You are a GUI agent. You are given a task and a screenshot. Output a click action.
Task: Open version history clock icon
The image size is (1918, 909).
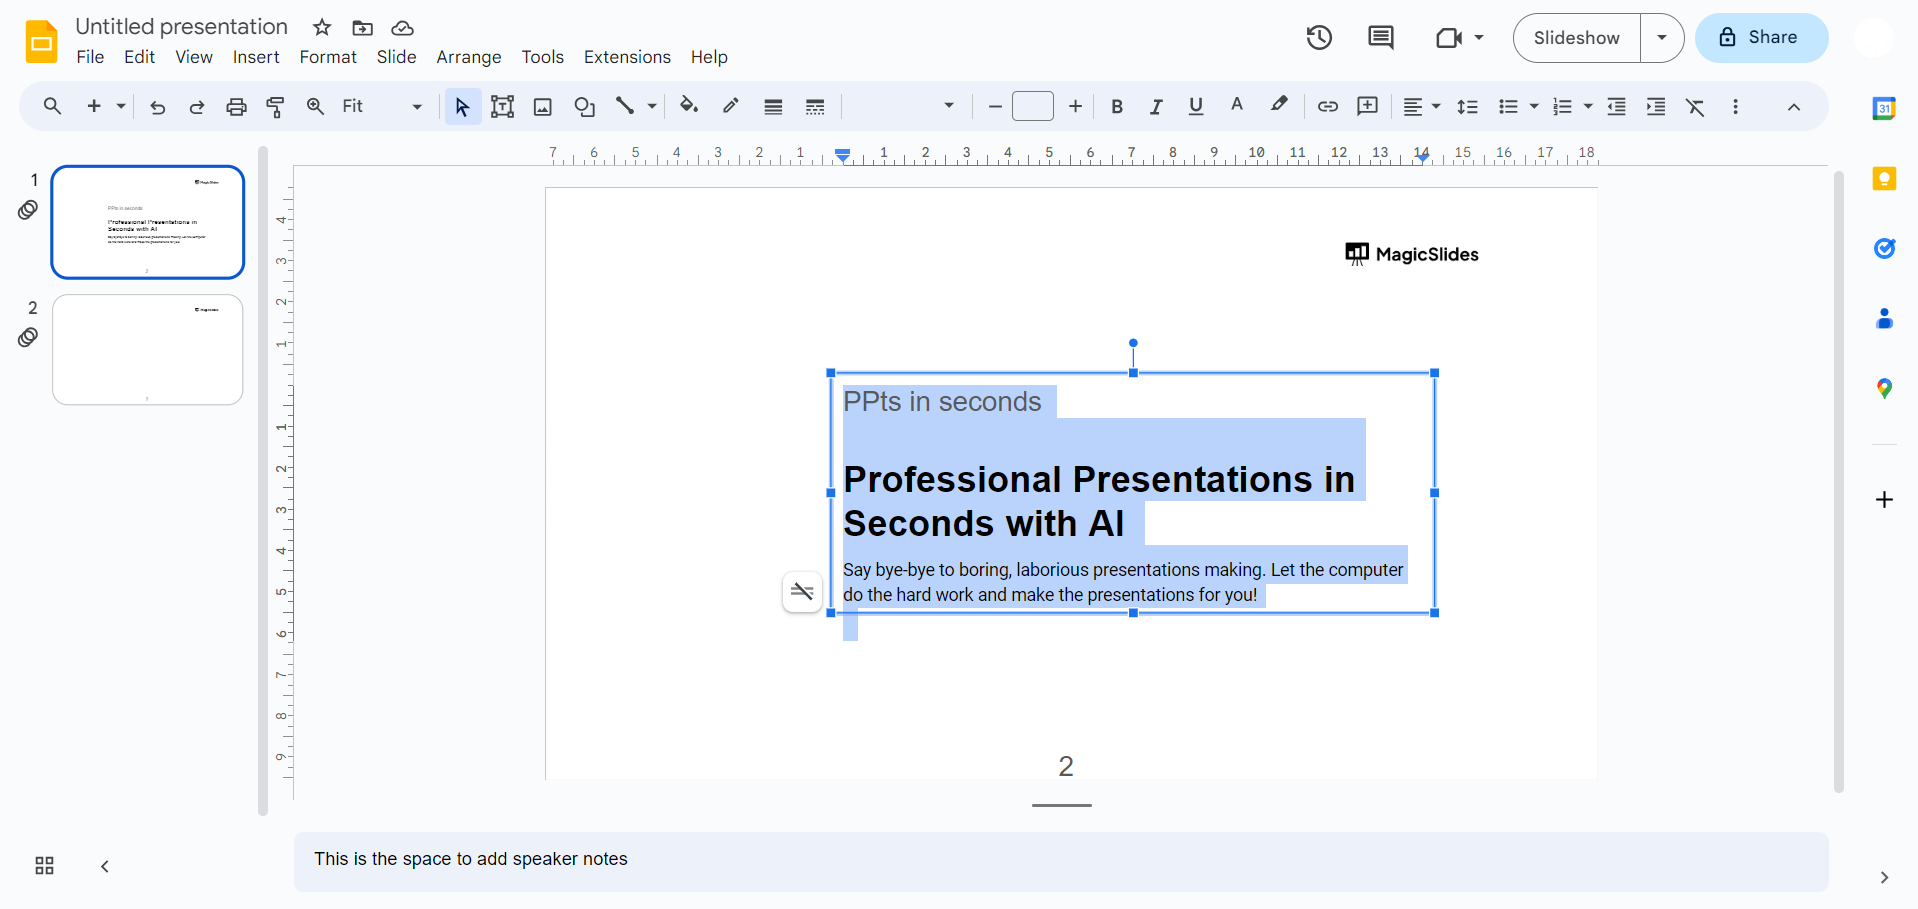point(1319,38)
